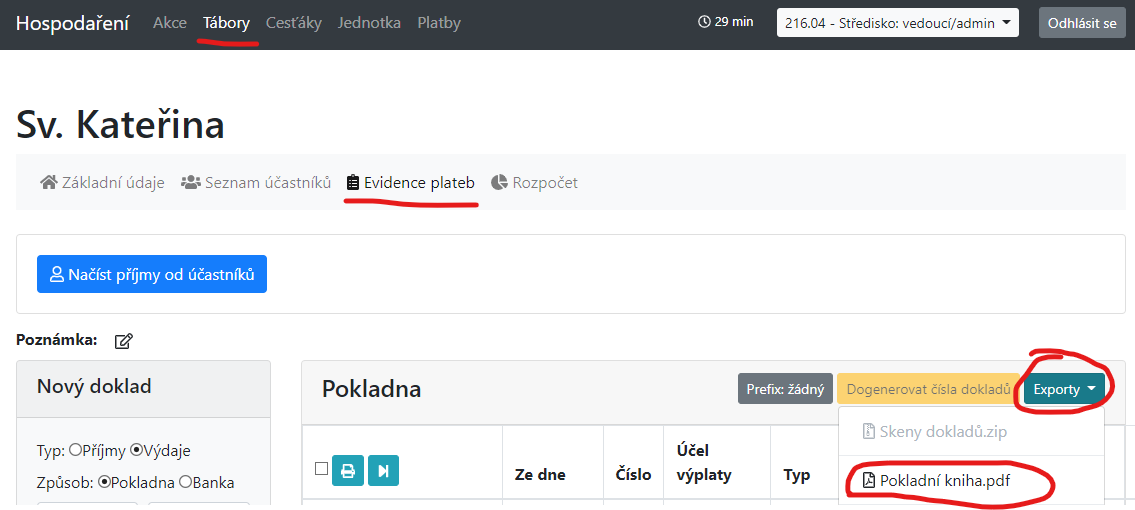Click the Poznámka label
1135x510 pixels.
(56, 340)
